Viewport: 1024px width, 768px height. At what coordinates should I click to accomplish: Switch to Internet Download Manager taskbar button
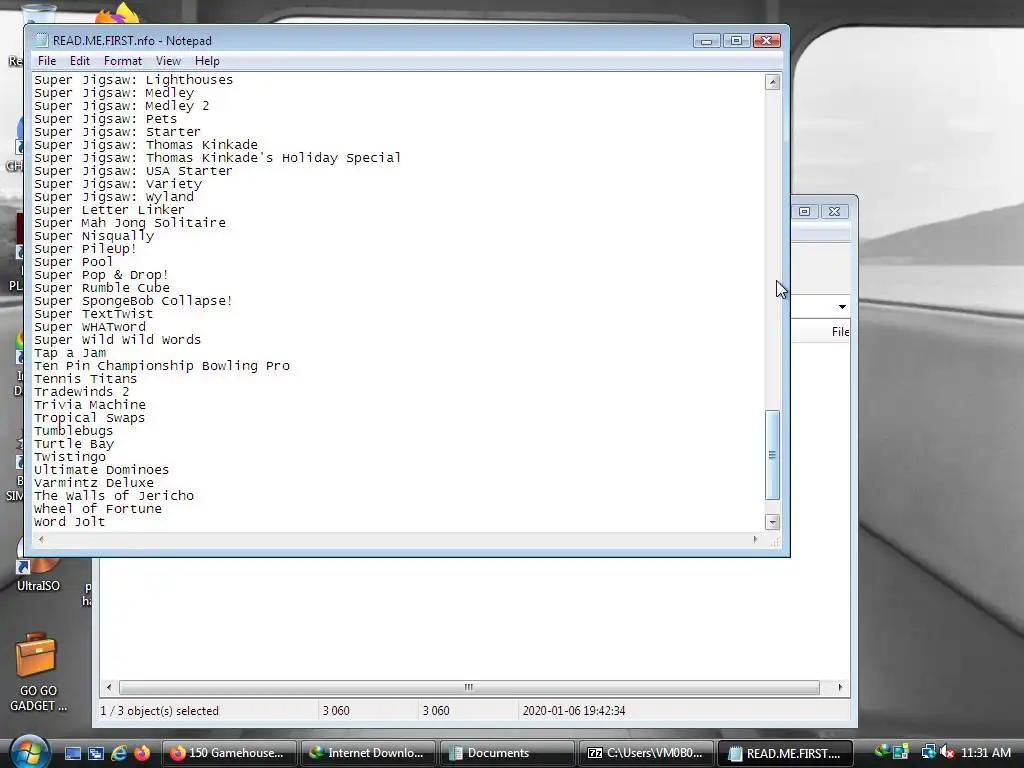coord(368,753)
